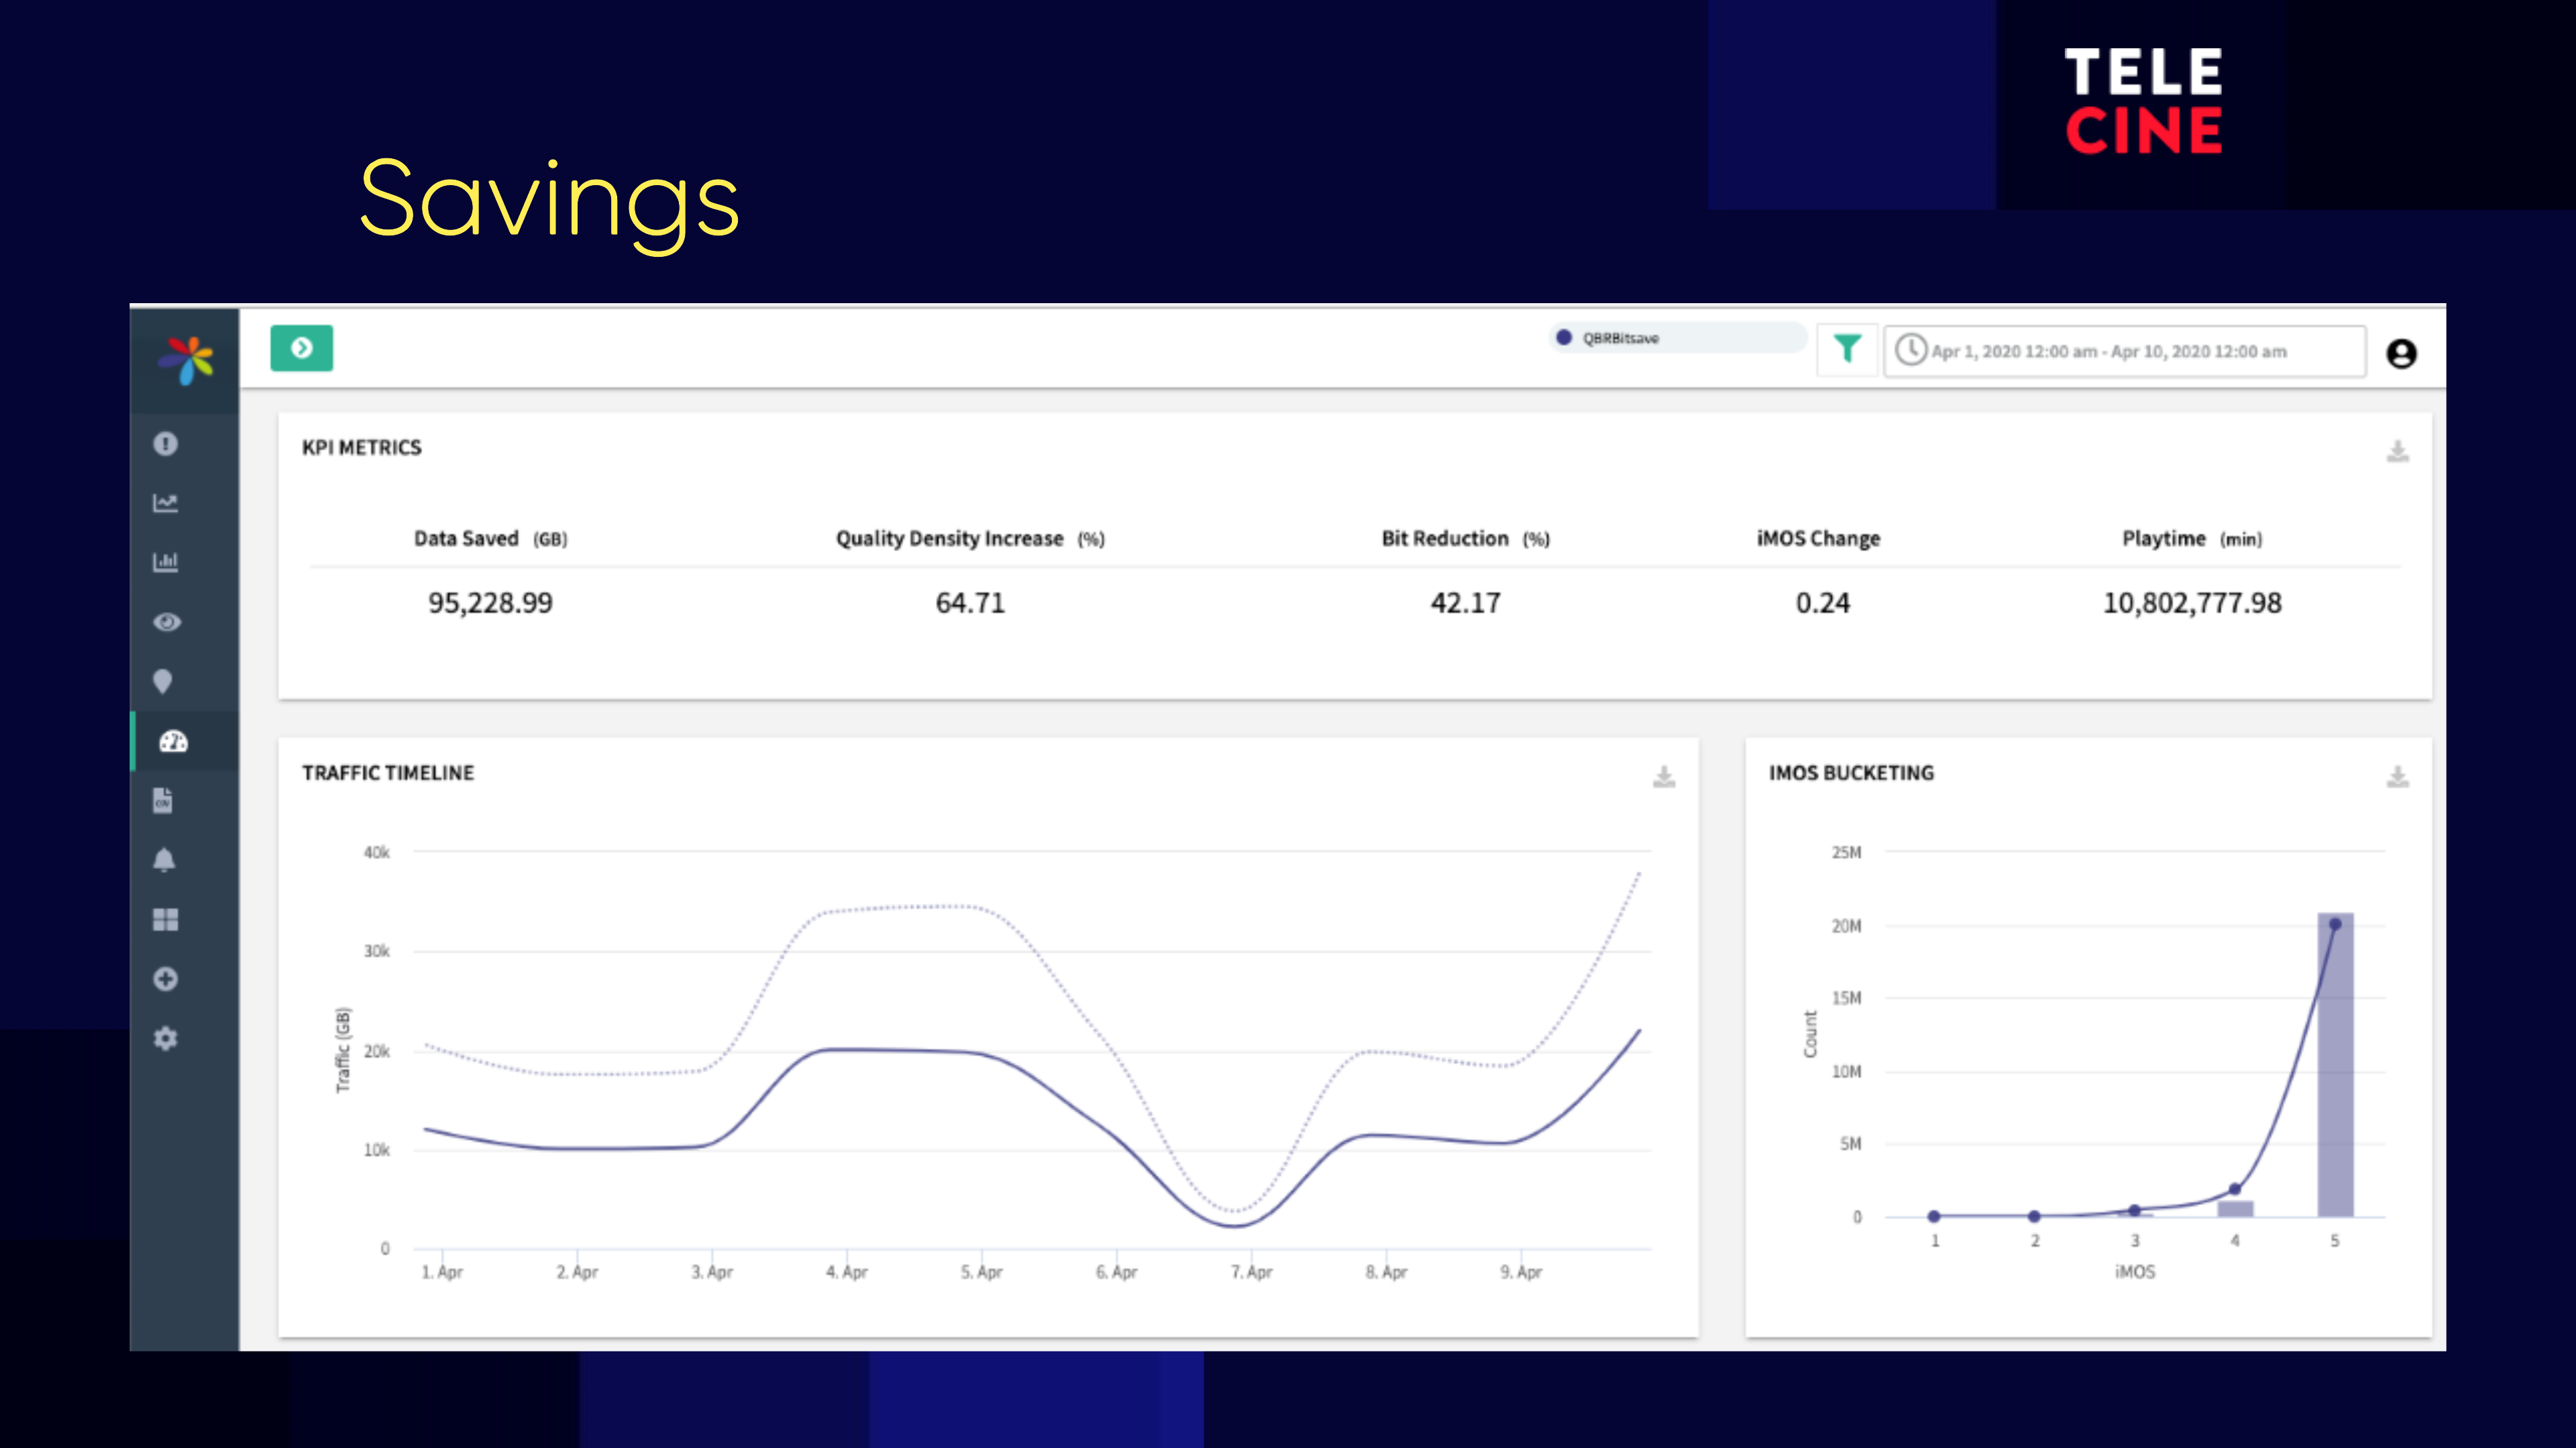2576x1448 pixels.
Task: Click the Traffic (GB) axis title
Action: [343, 1050]
